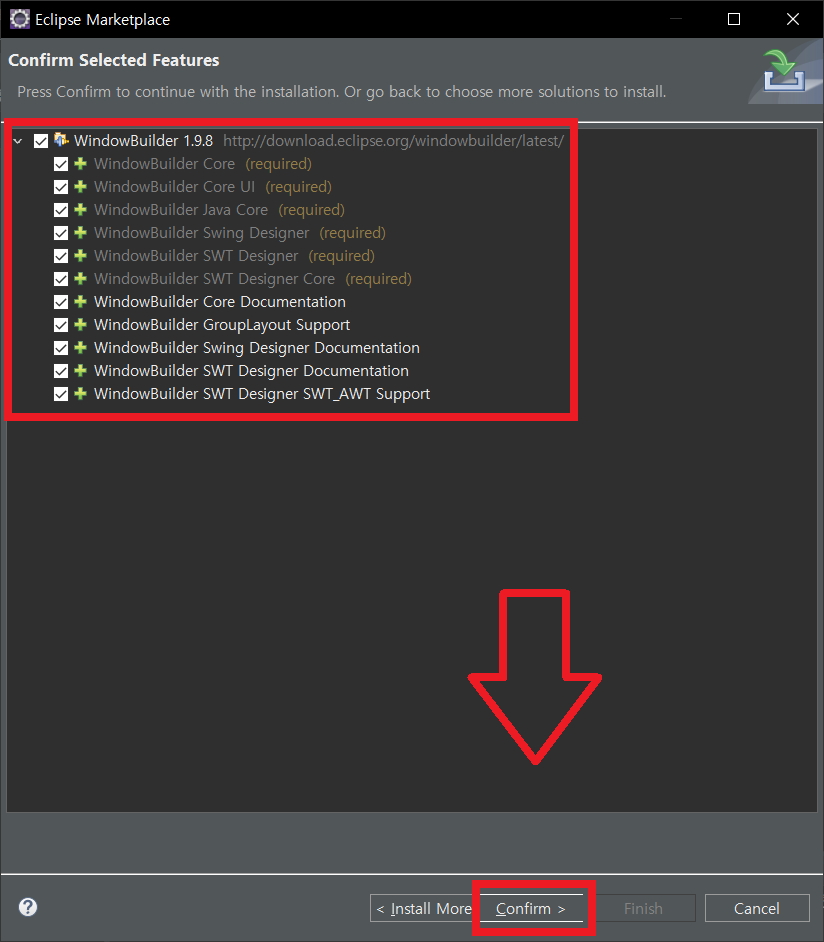Go back with Install More button

point(424,908)
